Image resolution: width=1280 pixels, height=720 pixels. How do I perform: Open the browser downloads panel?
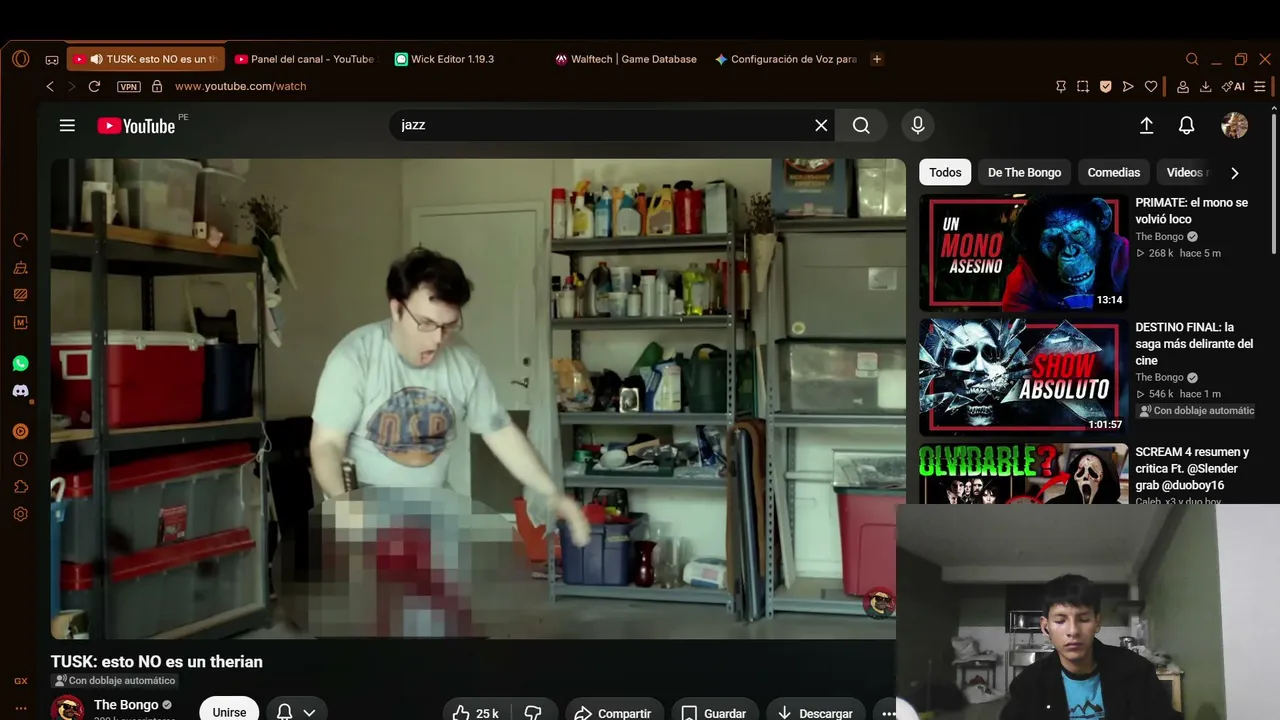(1206, 87)
